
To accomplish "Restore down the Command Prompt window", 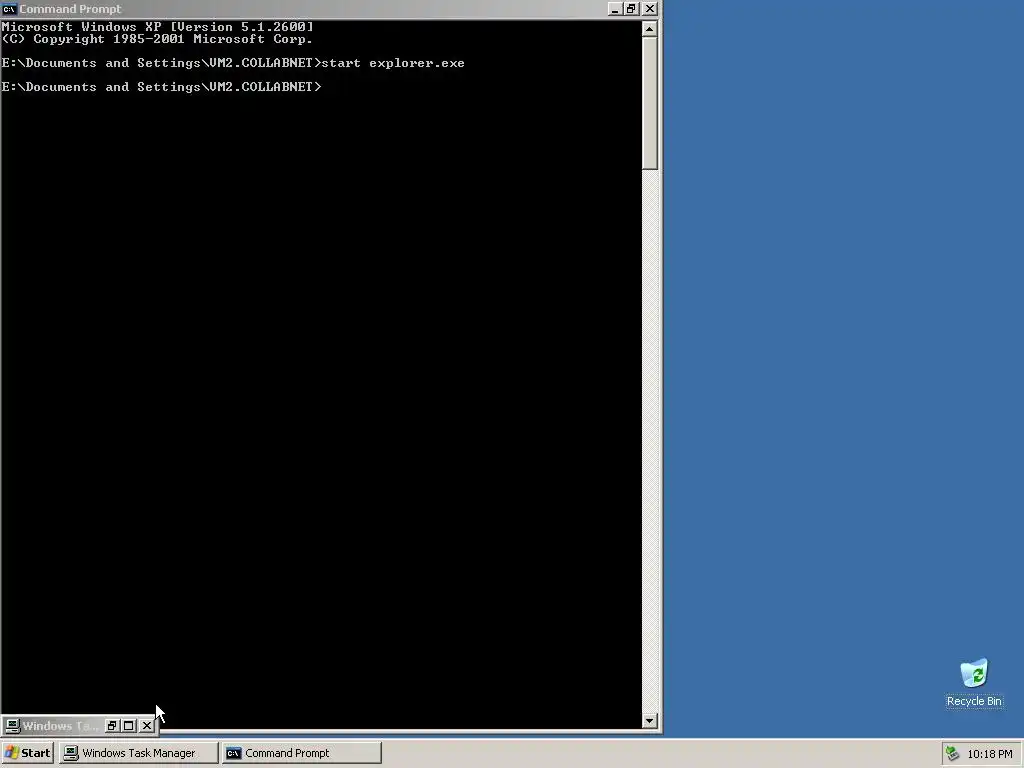I will click(x=631, y=9).
